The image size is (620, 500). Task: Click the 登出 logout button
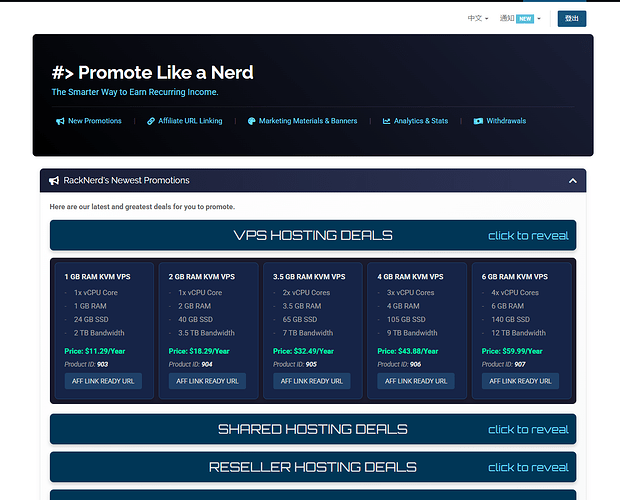click(572, 19)
